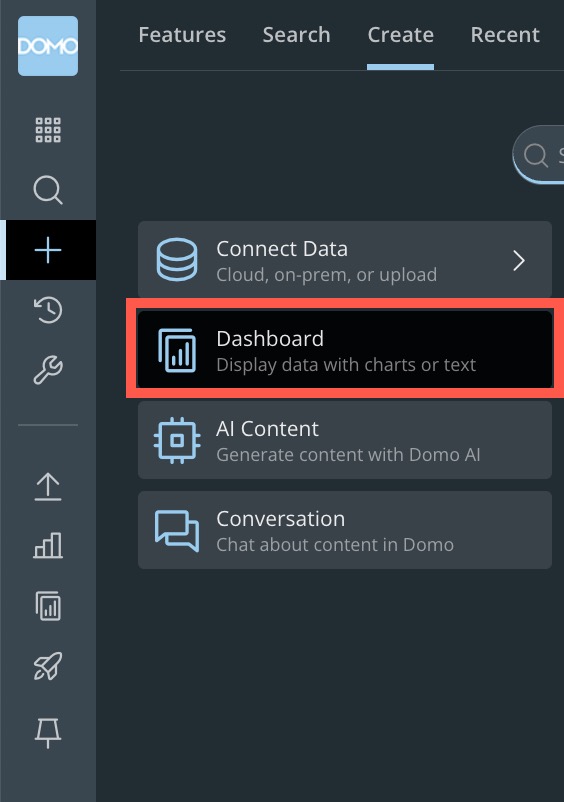Start a new Conversation
The width and height of the screenshot is (564, 802).
point(345,530)
